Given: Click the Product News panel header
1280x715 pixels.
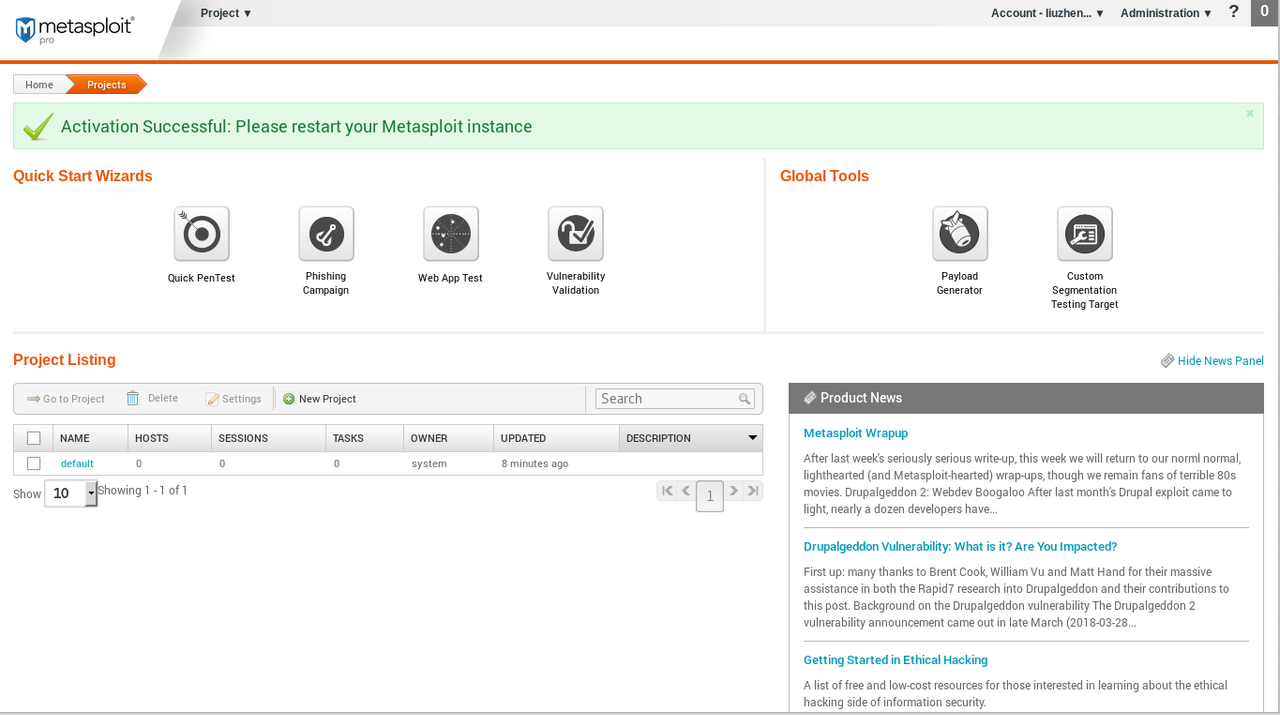Looking at the screenshot, I should 1026,398.
